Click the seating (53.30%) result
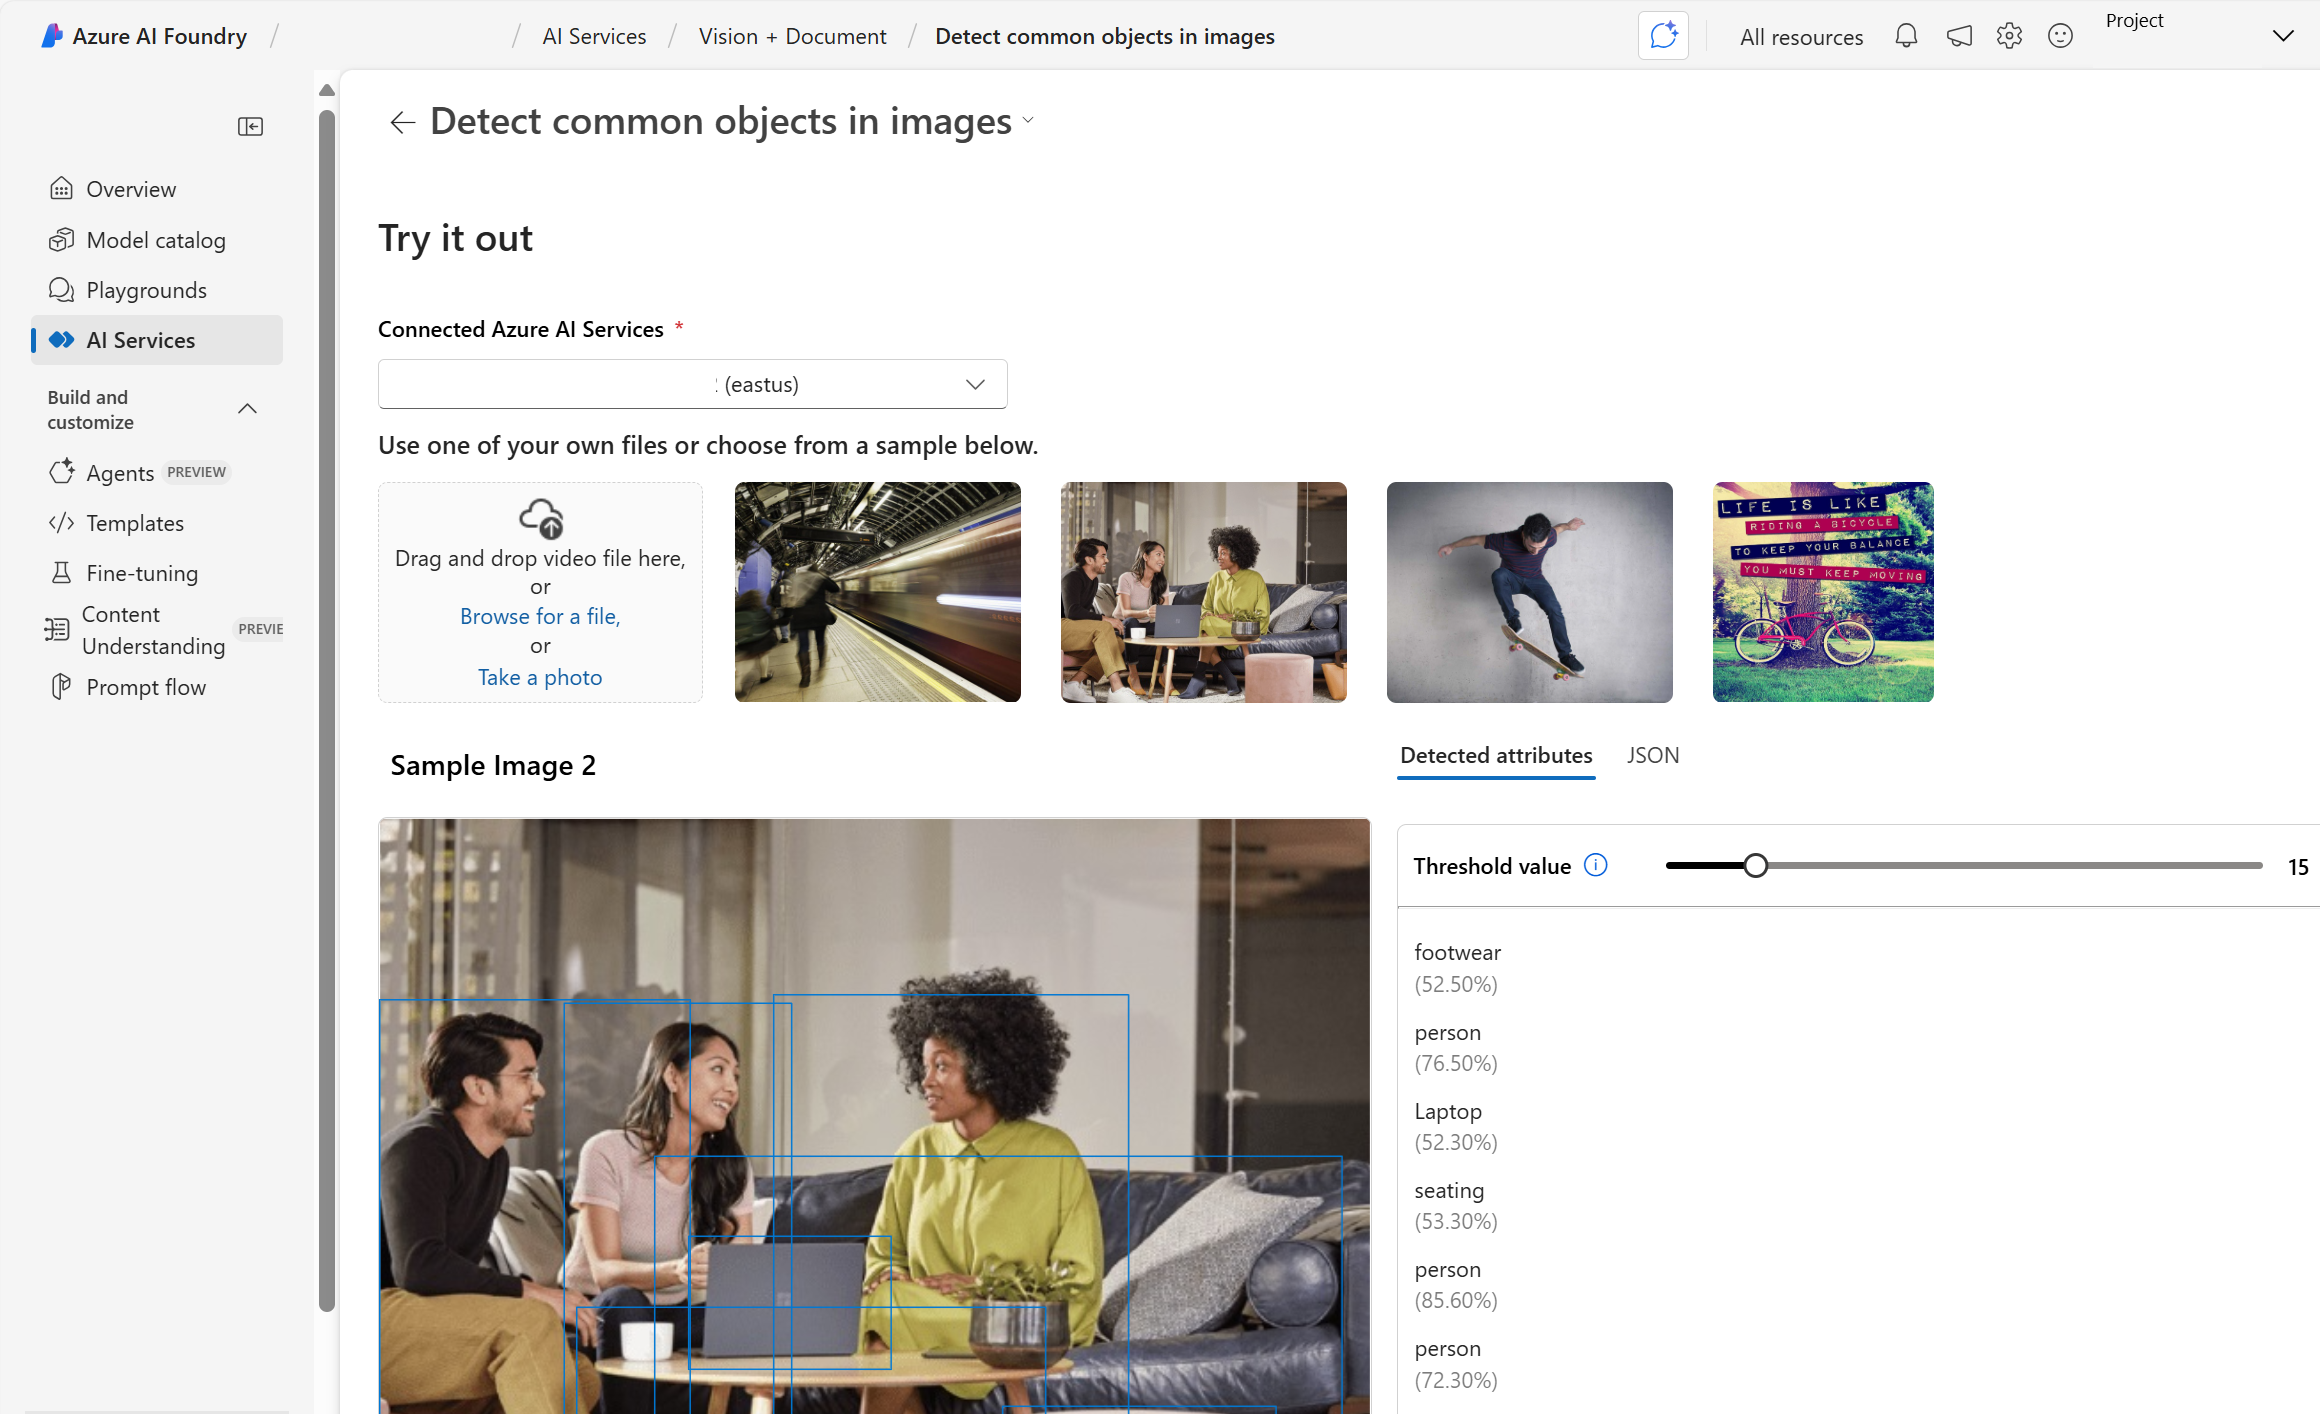Screen dimensions: 2320x1414 click(x=1455, y=1206)
